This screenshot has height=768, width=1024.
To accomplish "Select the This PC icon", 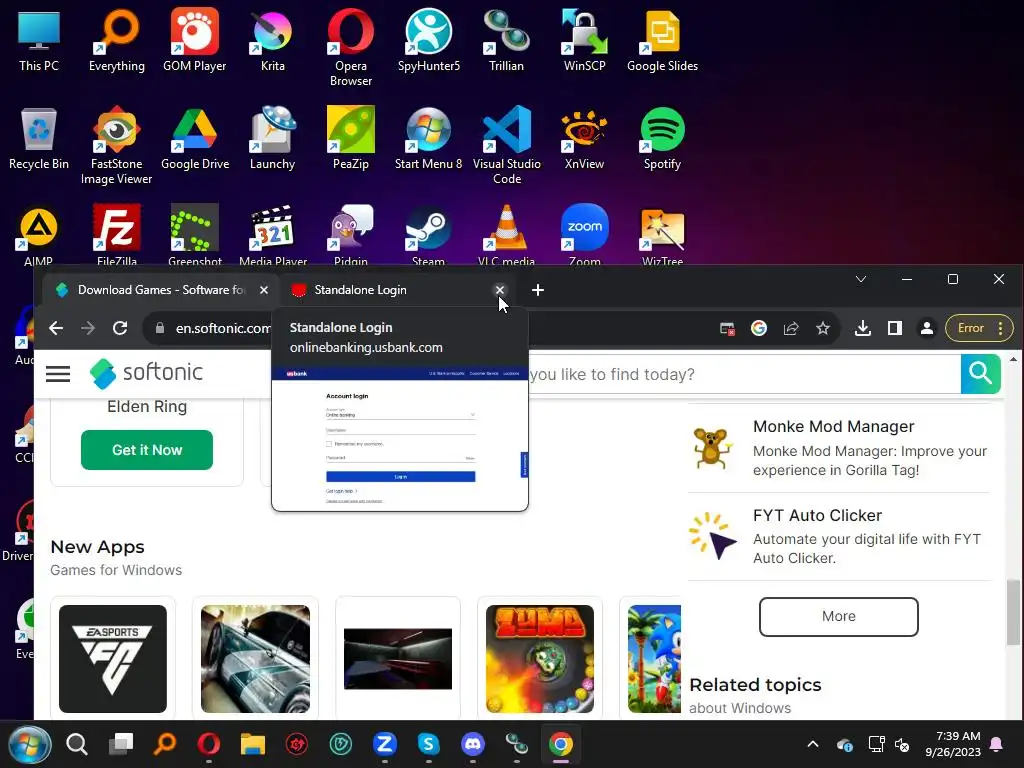I will (x=39, y=40).
